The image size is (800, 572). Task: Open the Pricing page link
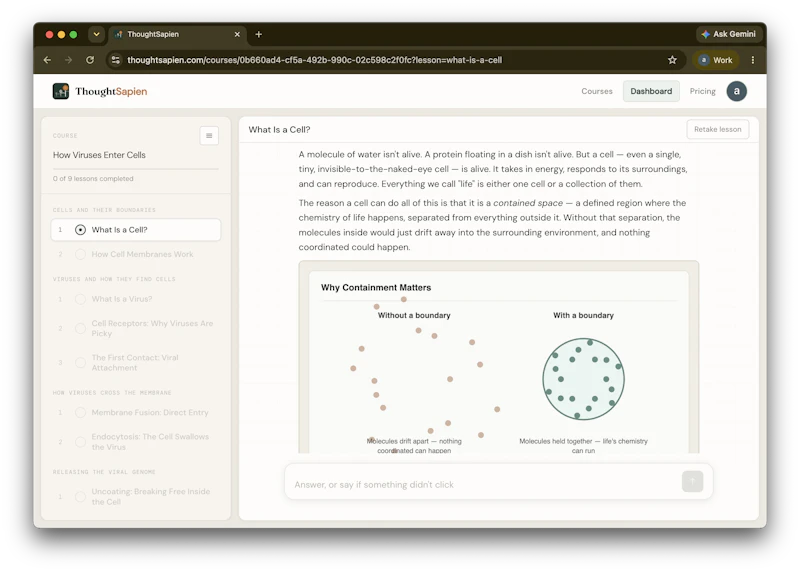[702, 91]
